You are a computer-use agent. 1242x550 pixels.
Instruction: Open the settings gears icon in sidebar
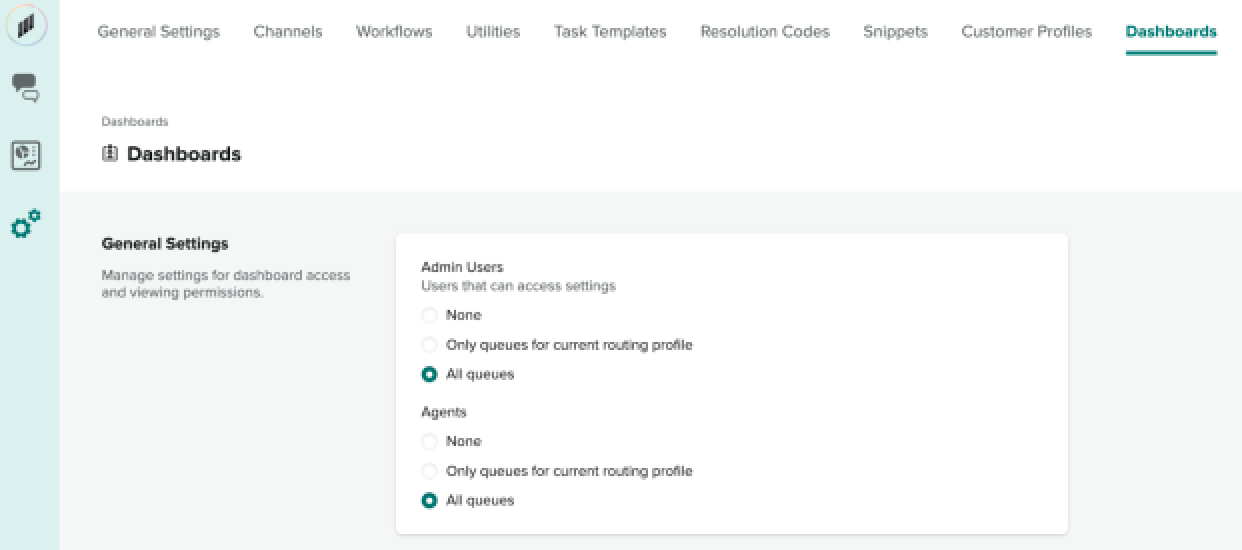(26, 224)
